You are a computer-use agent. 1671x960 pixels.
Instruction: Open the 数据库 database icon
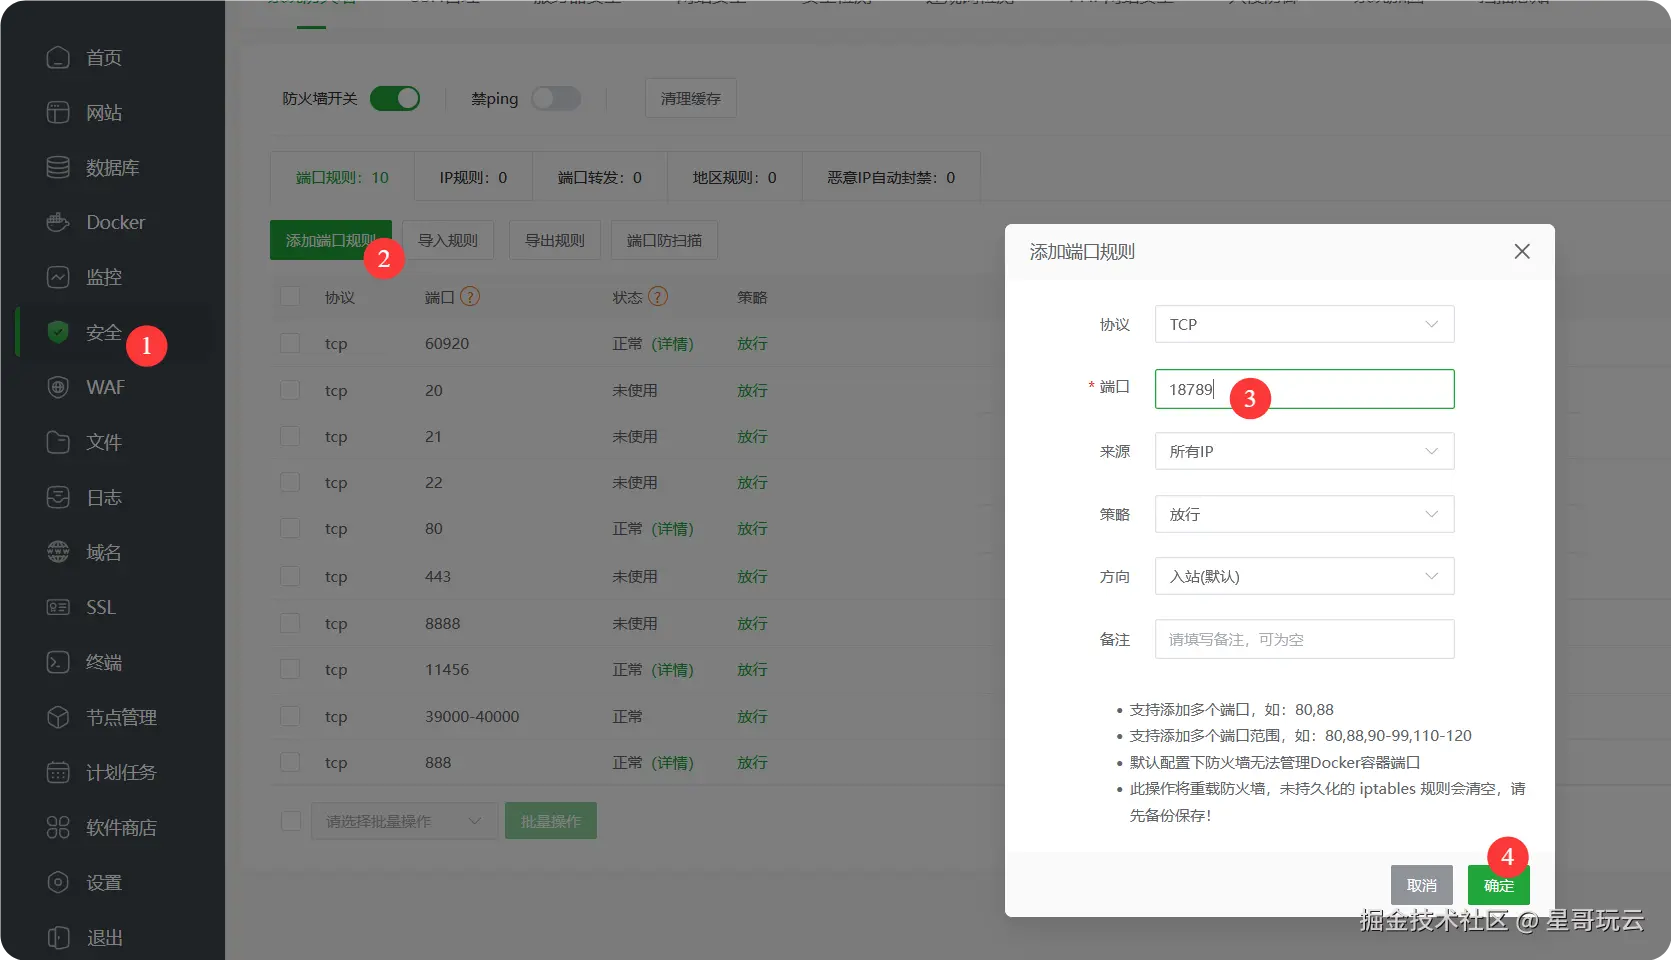[x=58, y=168]
